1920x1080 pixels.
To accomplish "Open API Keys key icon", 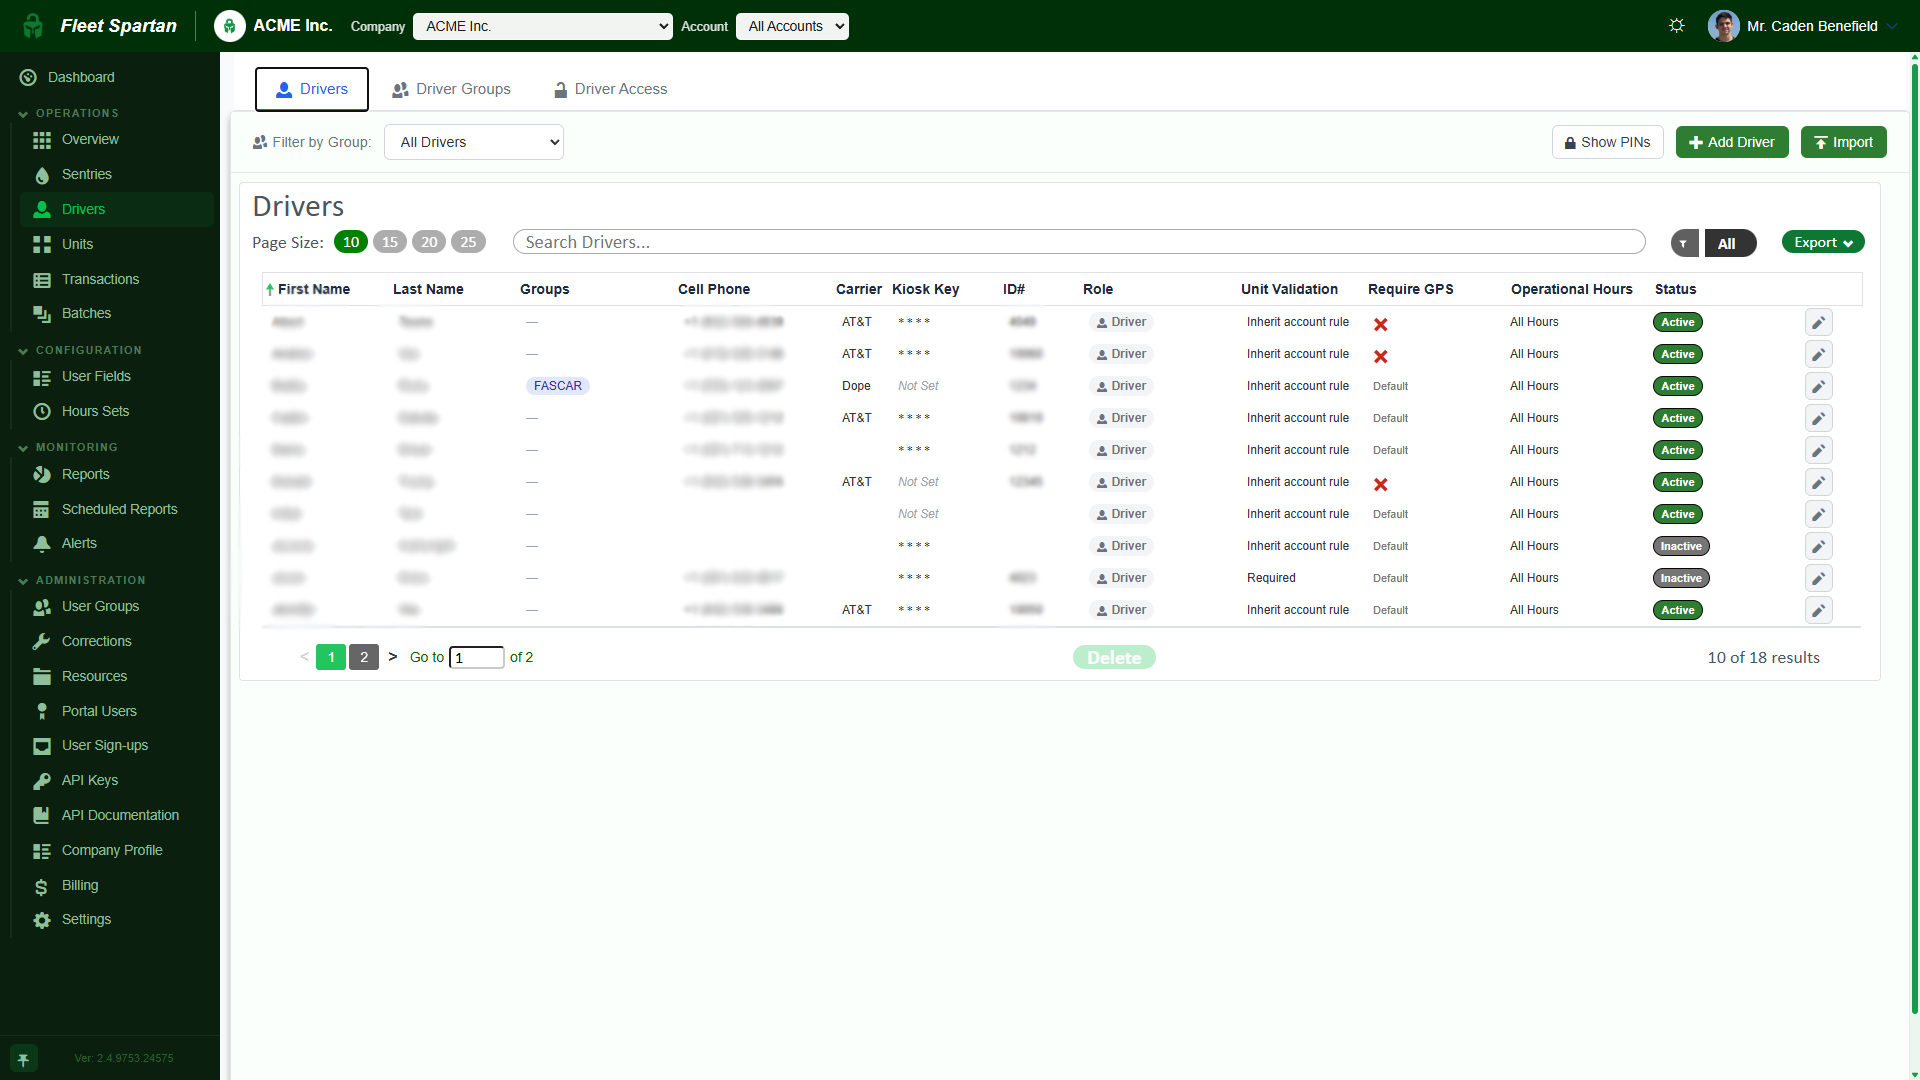I will (42, 781).
